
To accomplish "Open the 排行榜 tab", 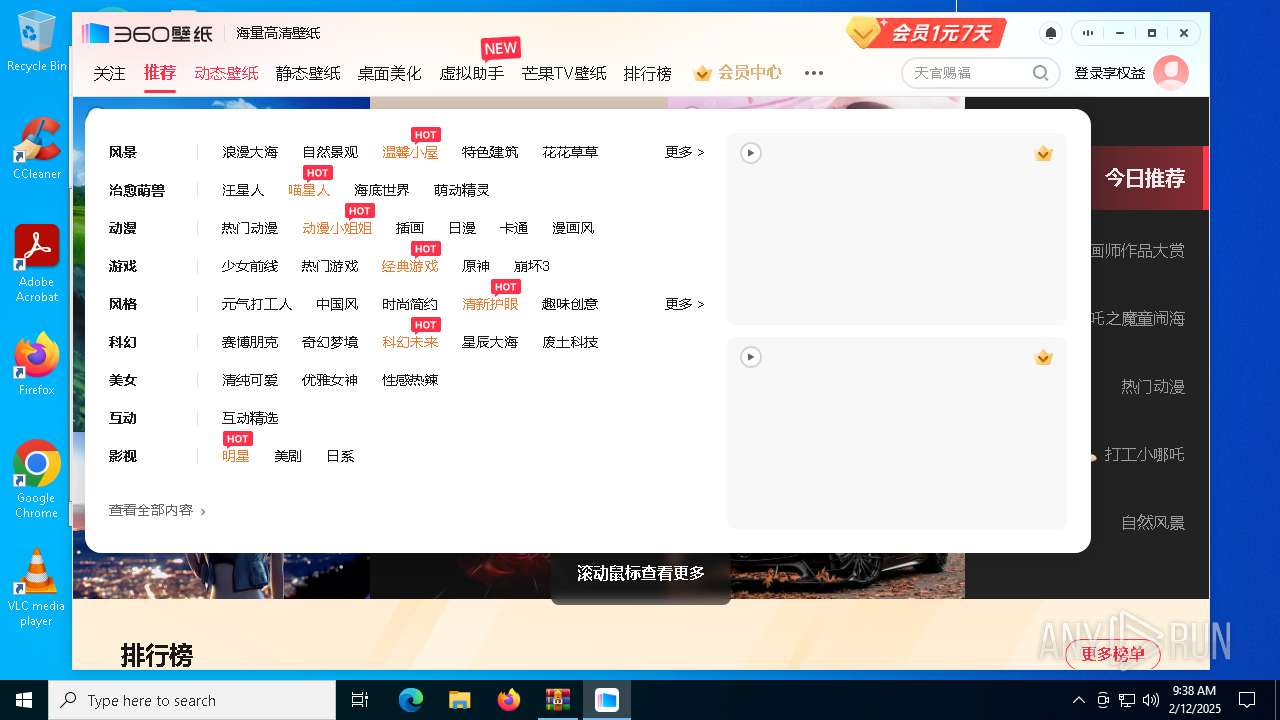I will coord(648,73).
